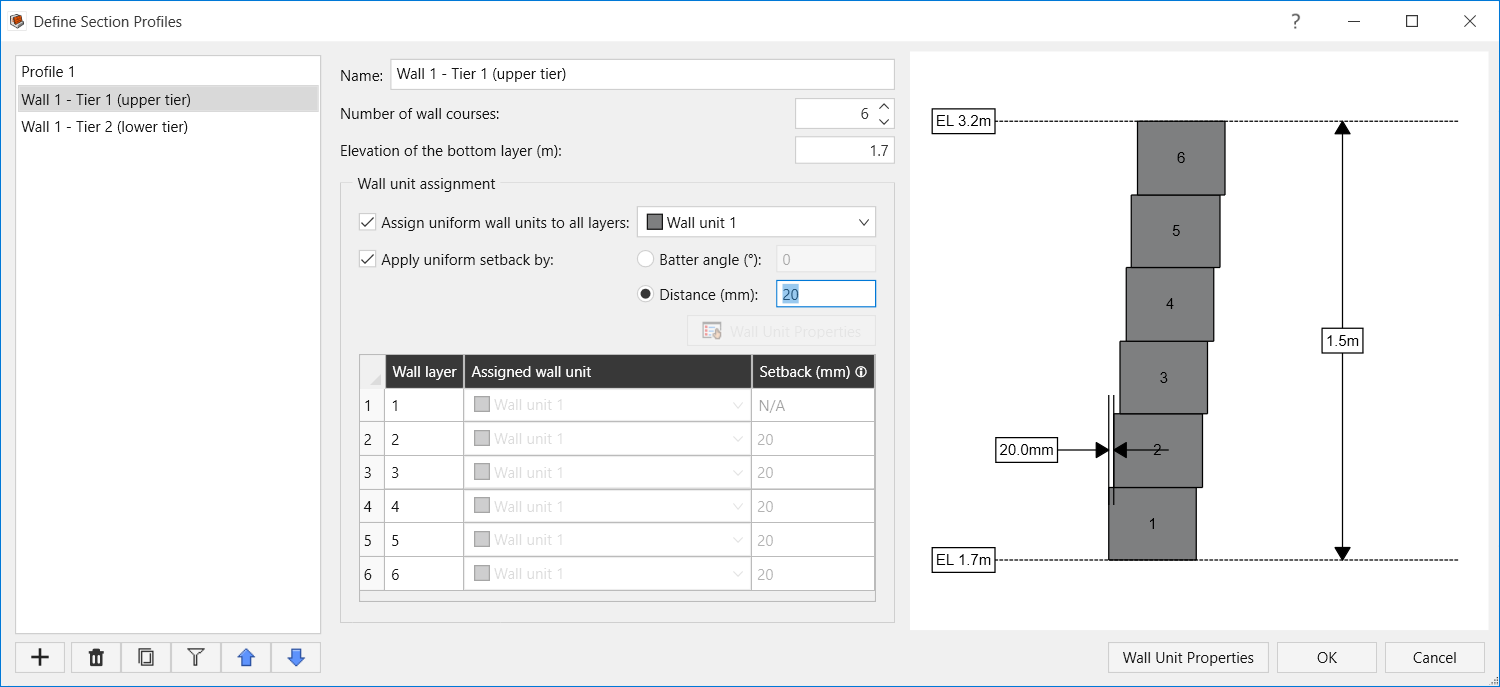Click the Assigned wall unit column header

[608, 371]
